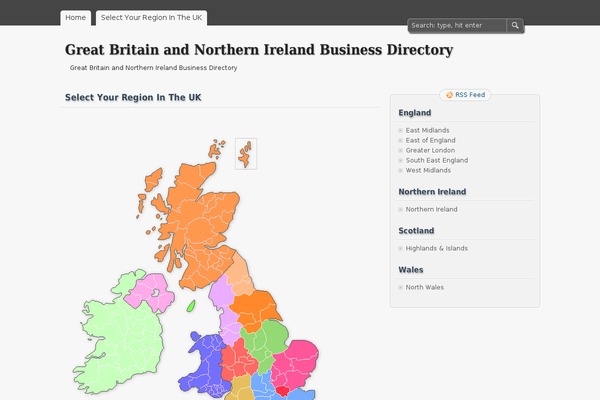Open the North Wales link
Image resolution: width=600 pixels, height=400 pixels.
[x=425, y=287]
